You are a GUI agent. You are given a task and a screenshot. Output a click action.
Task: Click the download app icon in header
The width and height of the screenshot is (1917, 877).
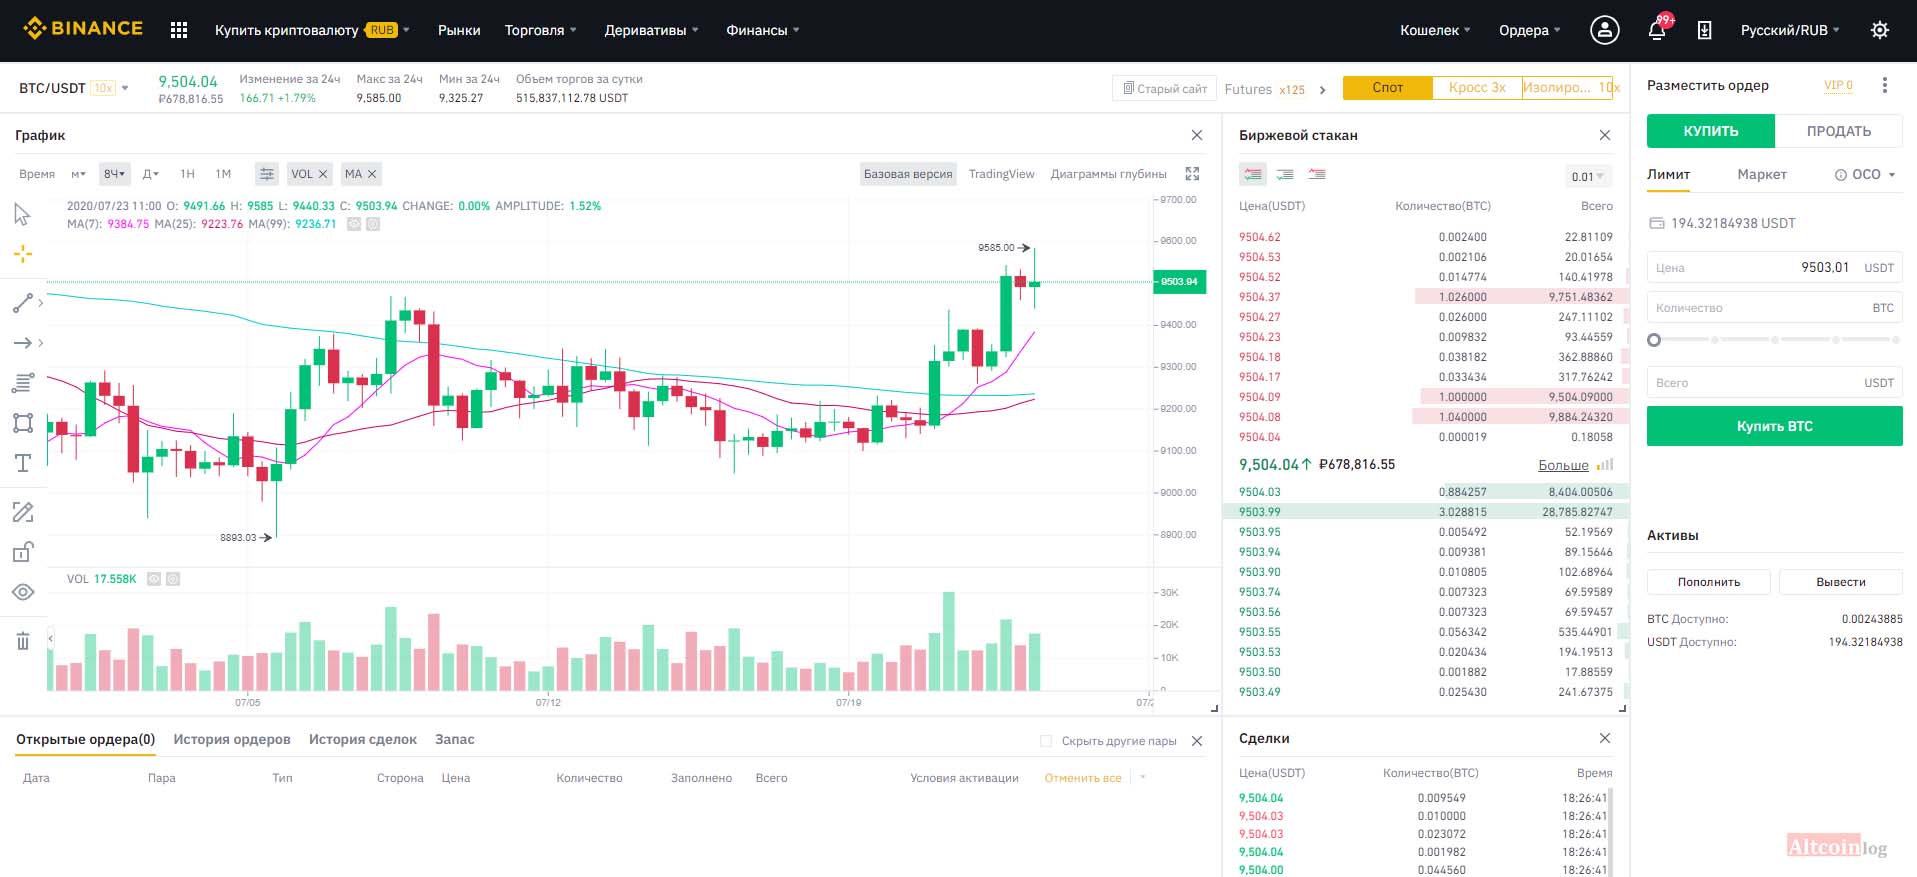click(x=1705, y=30)
